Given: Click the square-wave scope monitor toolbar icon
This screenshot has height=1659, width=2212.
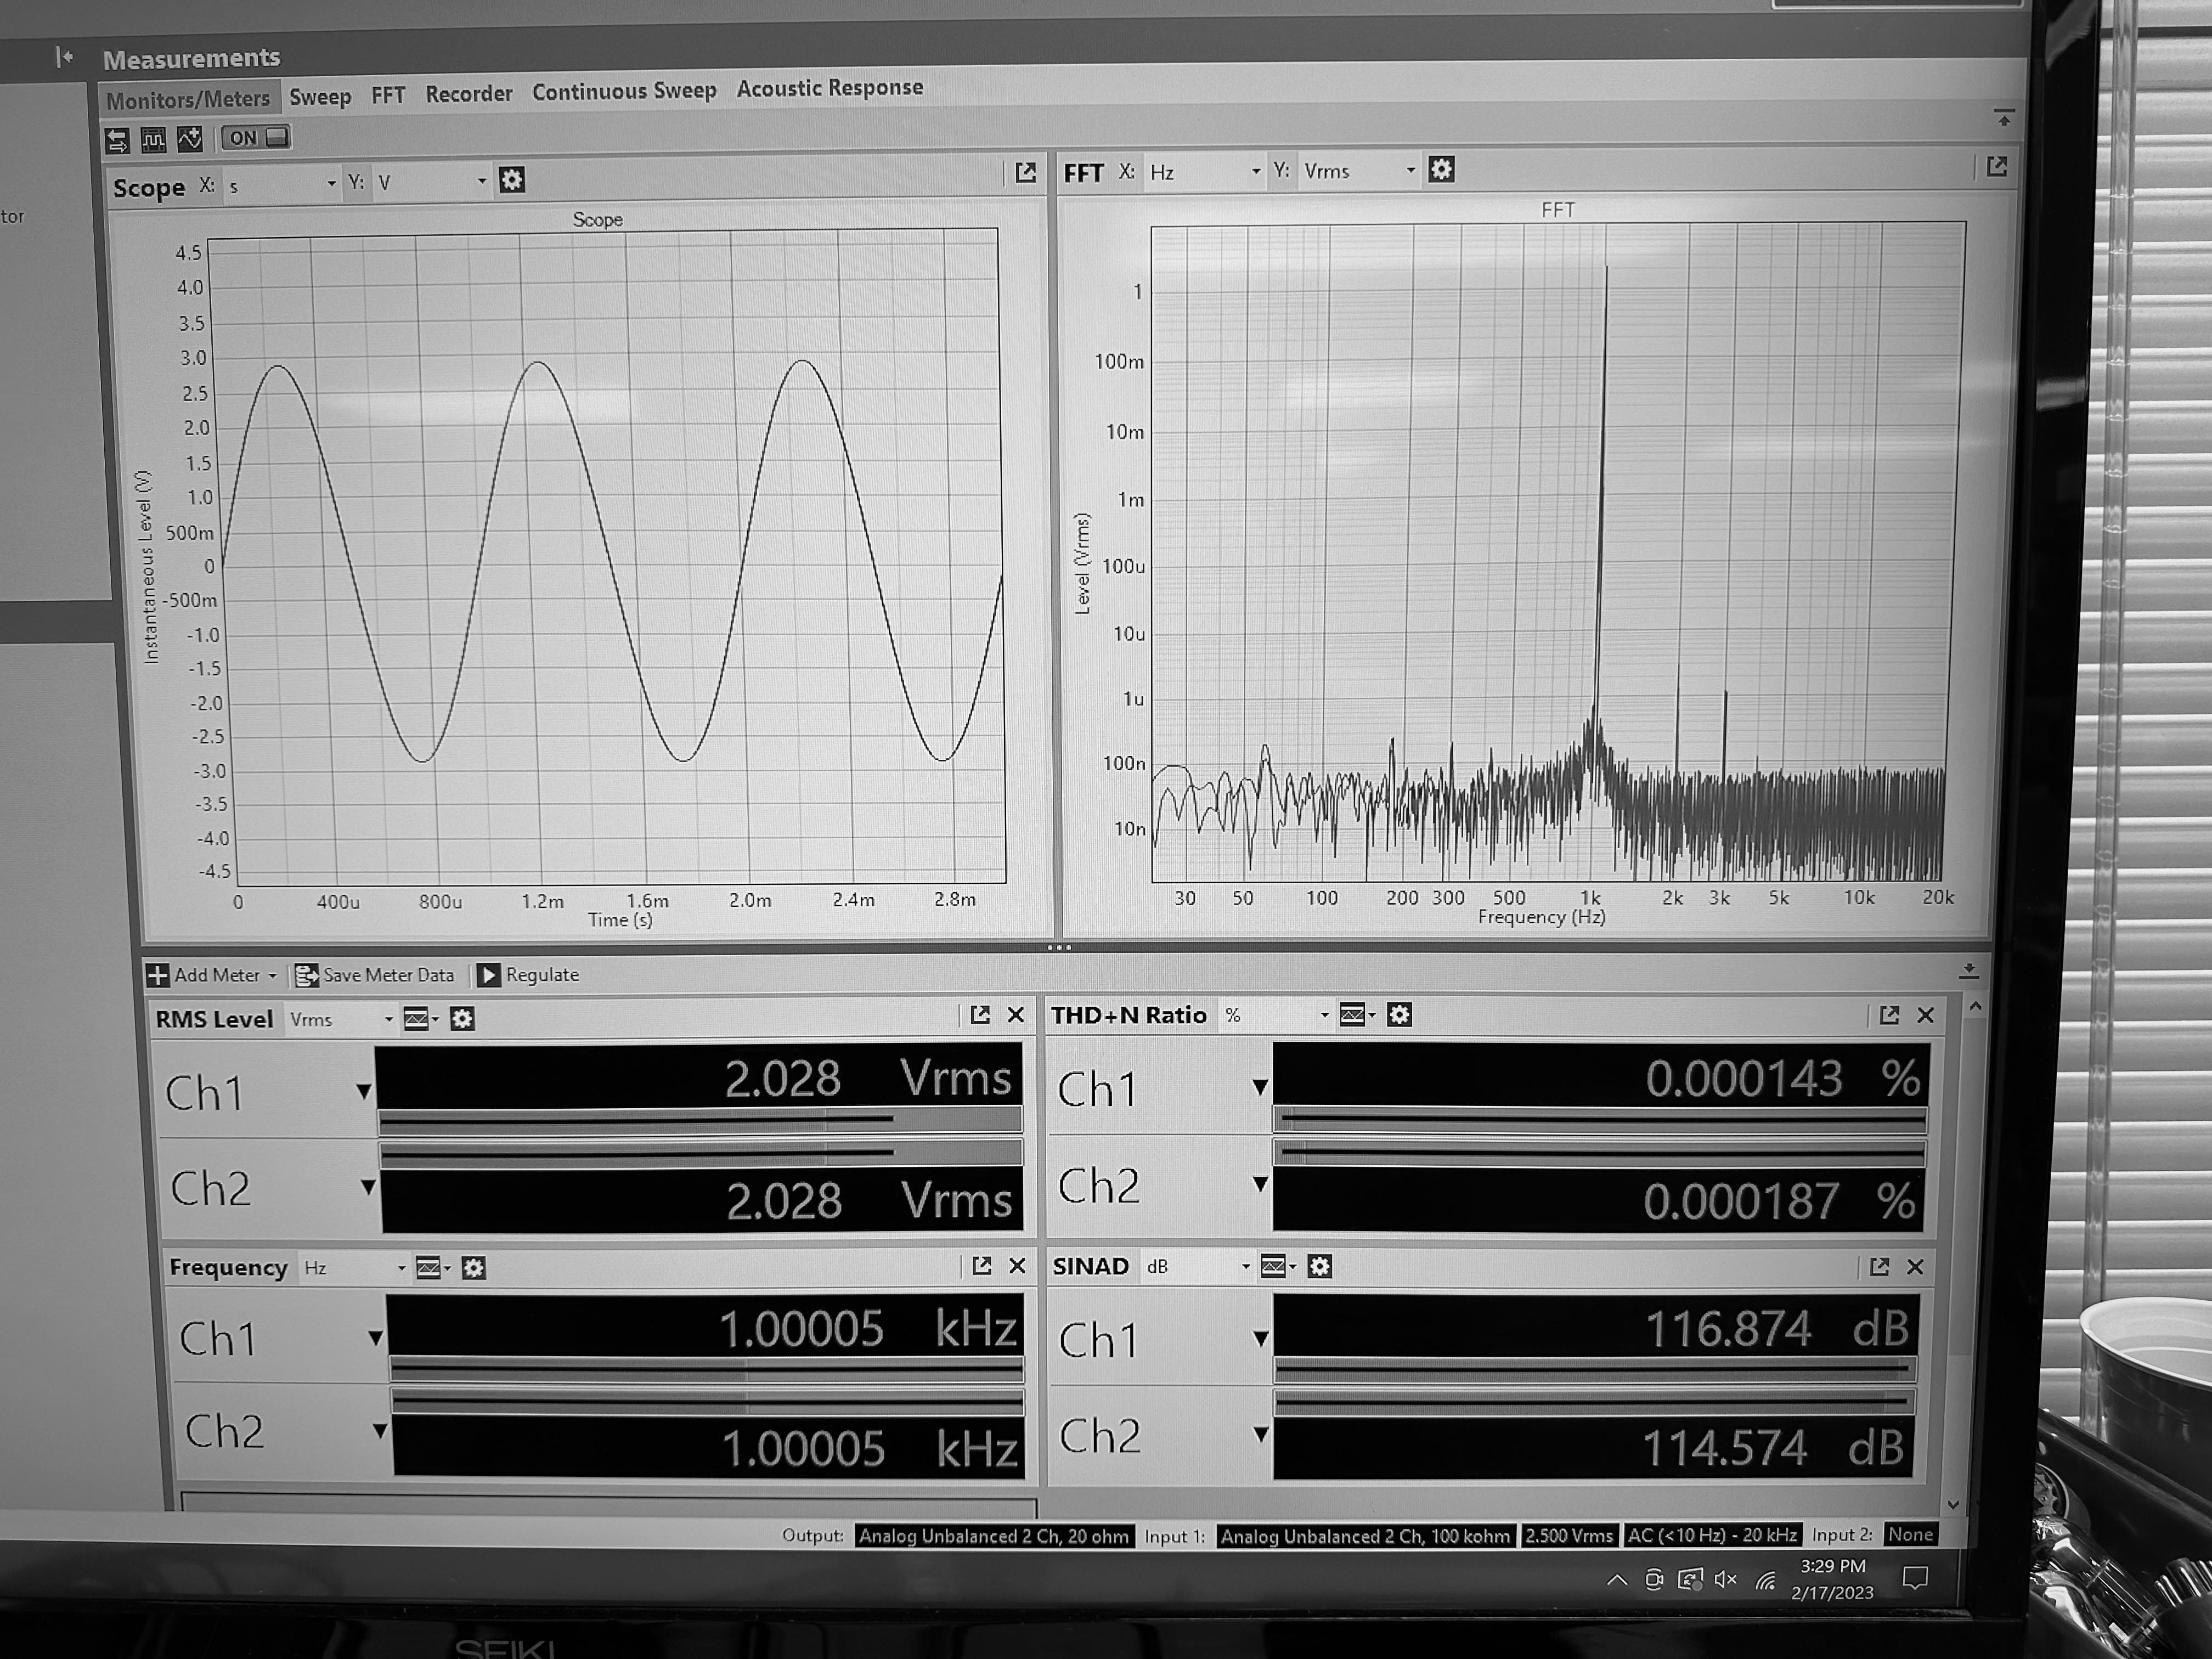Looking at the screenshot, I should (x=153, y=139).
